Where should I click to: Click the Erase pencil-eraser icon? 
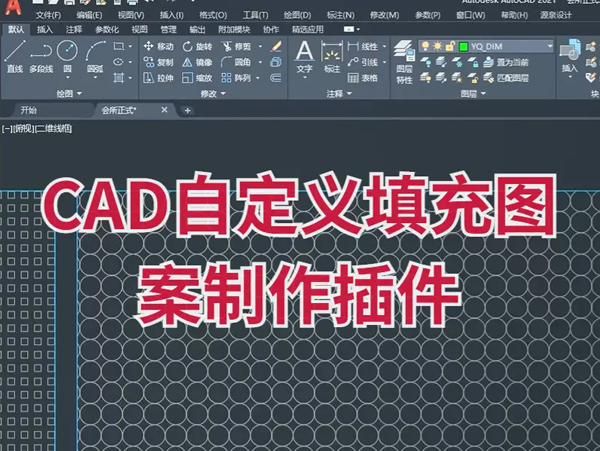coord(276,47)
